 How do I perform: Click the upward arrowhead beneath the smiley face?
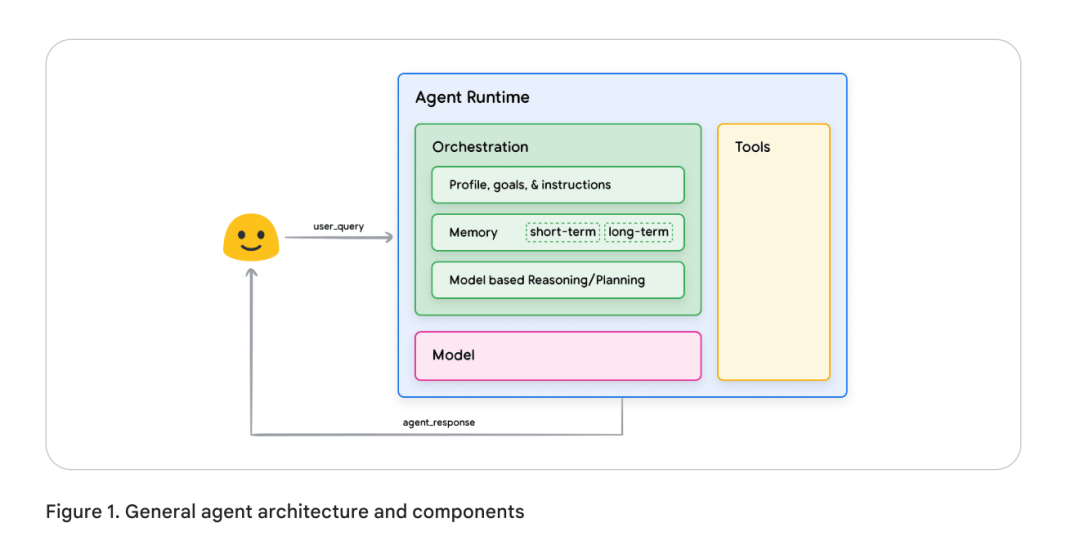[x=251, y=272]
